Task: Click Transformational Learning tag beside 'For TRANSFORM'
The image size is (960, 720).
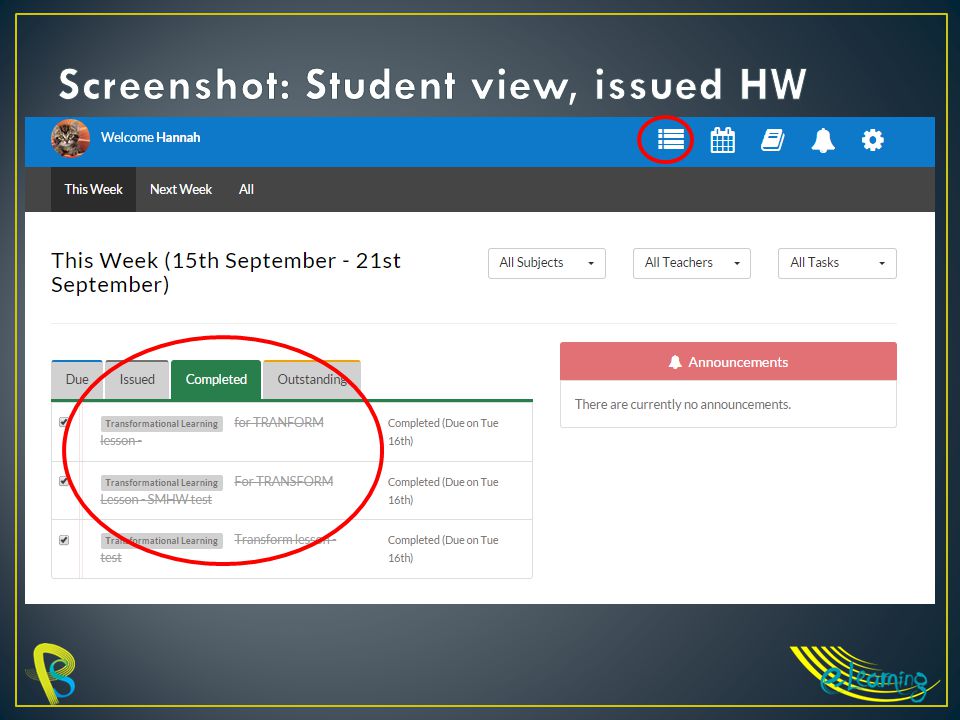Action: [x=162, y=482]
